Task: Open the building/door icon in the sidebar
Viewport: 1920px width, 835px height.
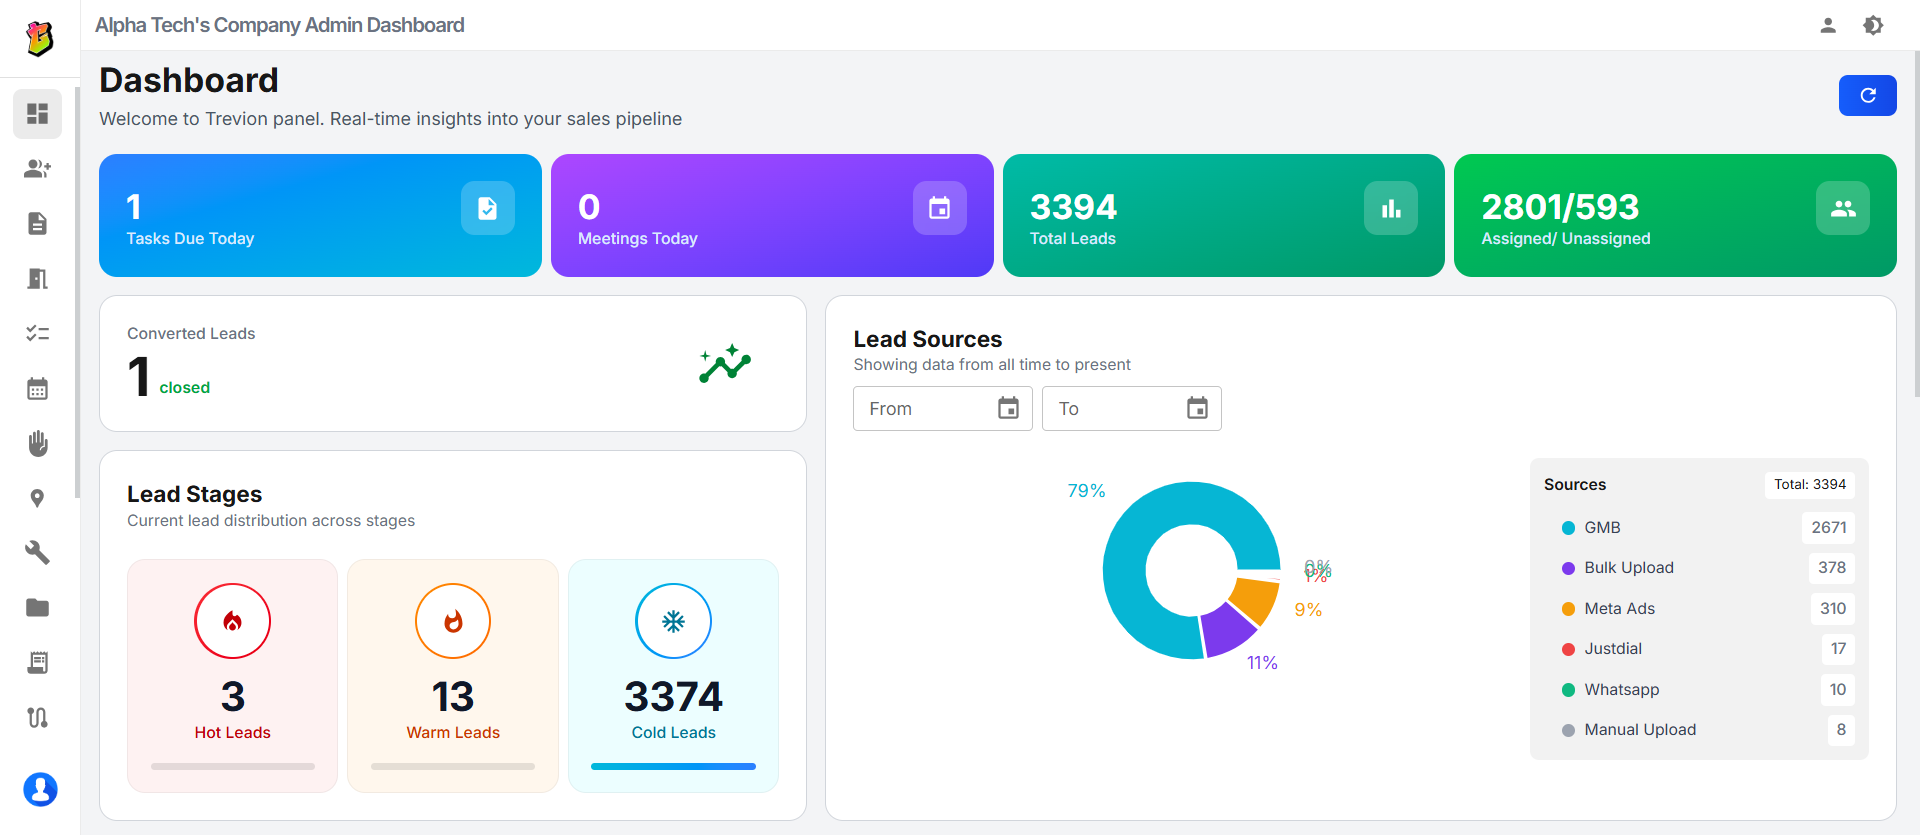Action: (x=38, y=279)
